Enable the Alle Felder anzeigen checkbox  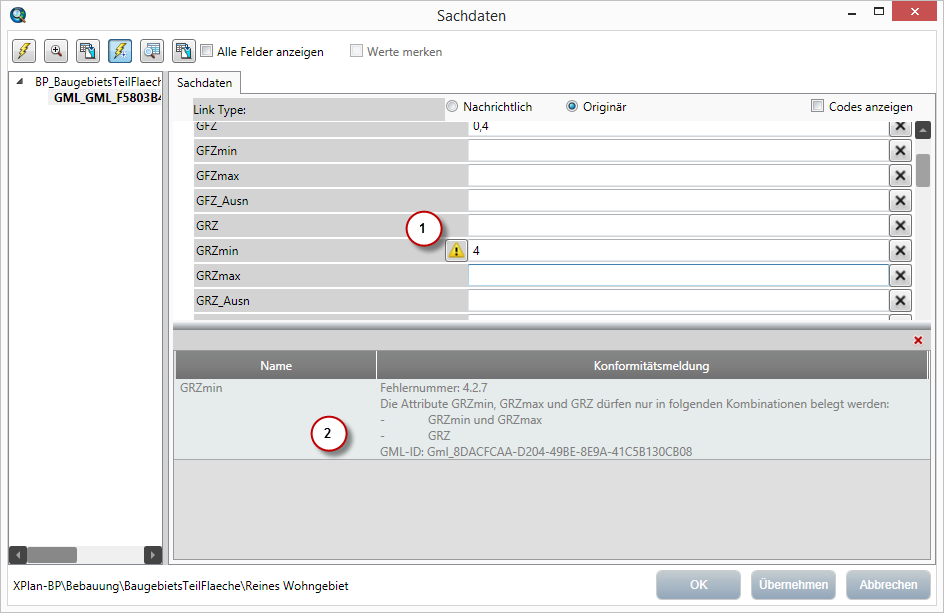(x=207, y=51)
